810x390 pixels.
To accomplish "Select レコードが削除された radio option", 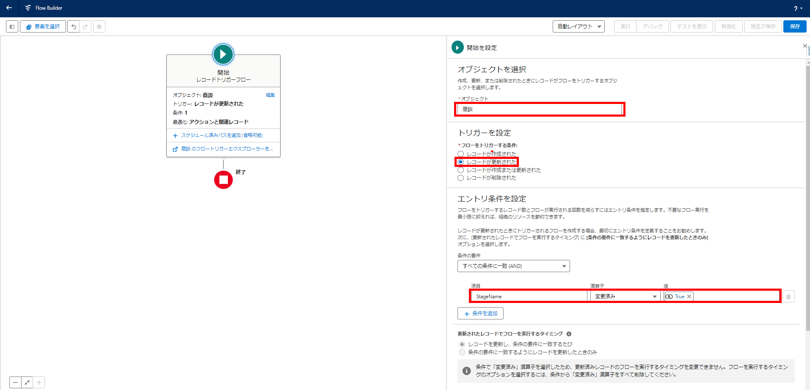I will click(461, 177).
